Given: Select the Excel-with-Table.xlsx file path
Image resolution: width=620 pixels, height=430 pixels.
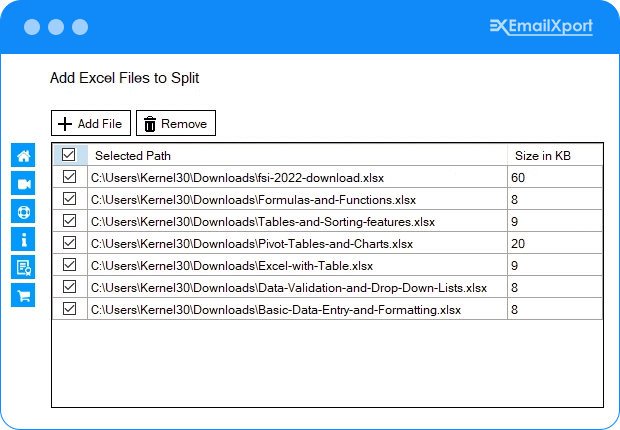Looking at the screenshot, I should 232,266.
